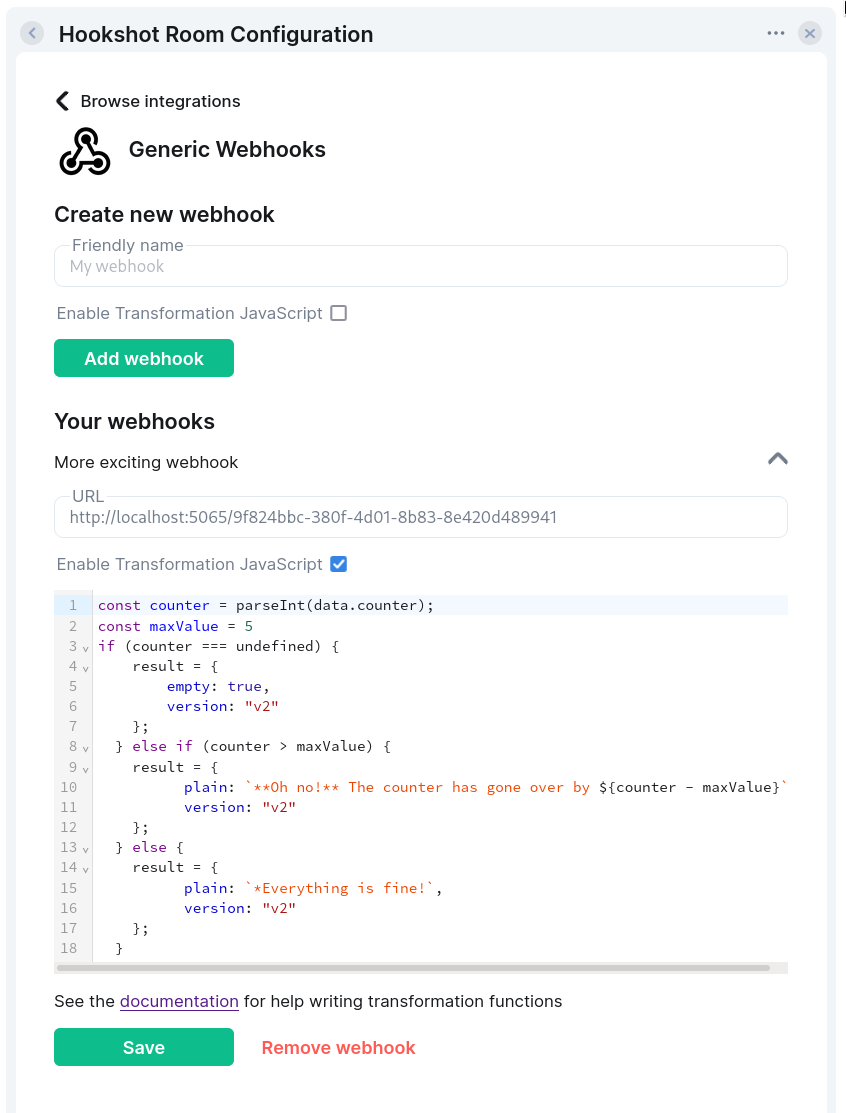The image size is (846, 1113).
Task: Fold the code block at line 8
Action: pos(86,748)
